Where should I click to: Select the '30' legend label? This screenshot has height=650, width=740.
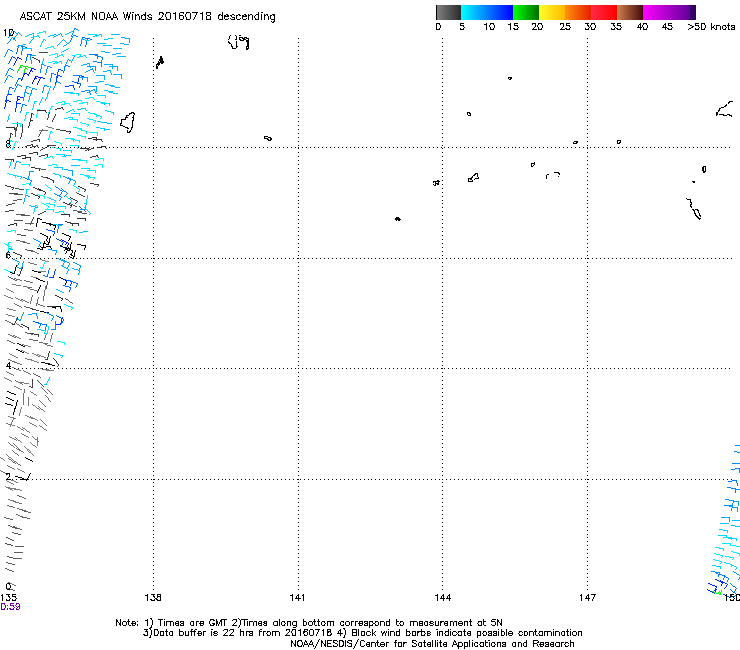tap(590, 27)
